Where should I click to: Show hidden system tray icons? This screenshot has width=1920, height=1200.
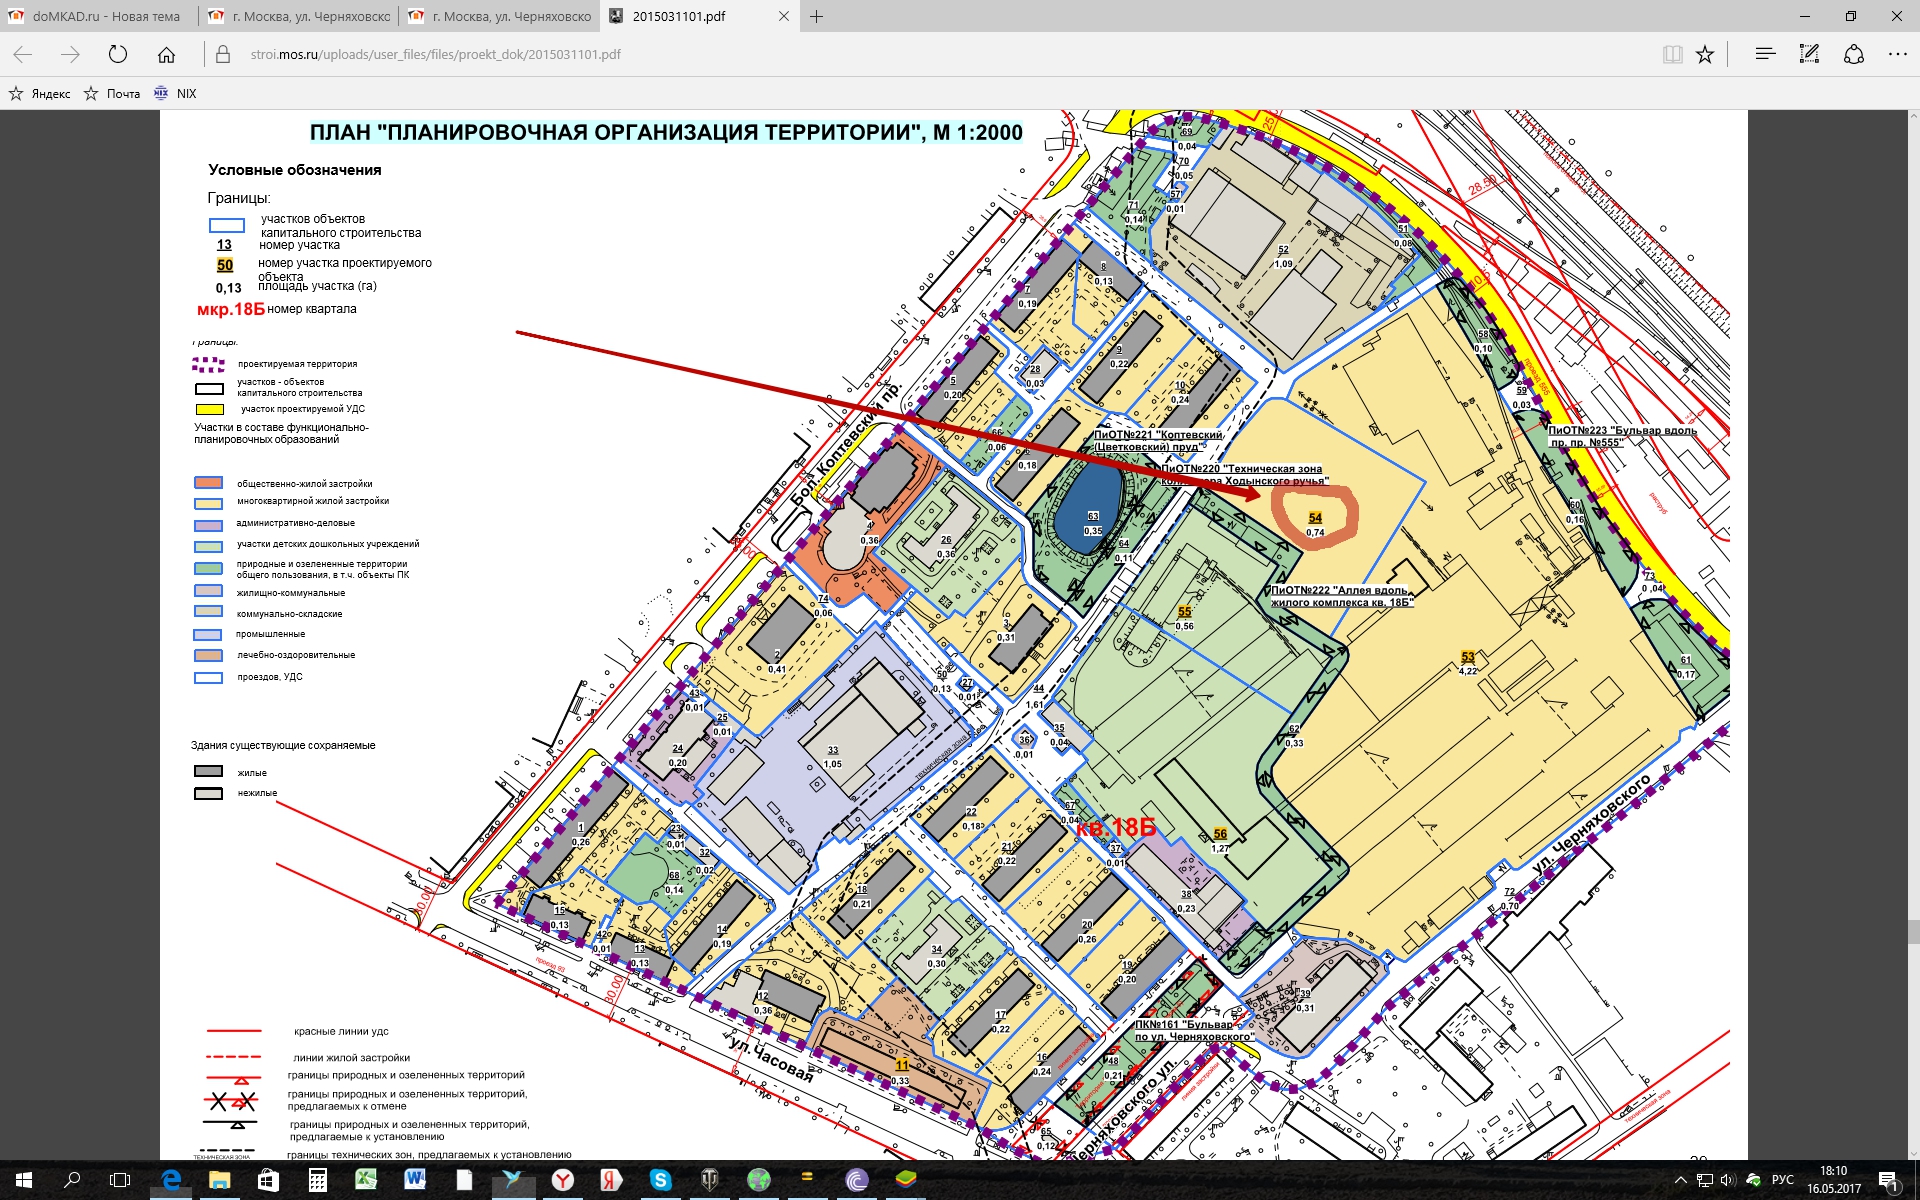pos(1682,1180)
